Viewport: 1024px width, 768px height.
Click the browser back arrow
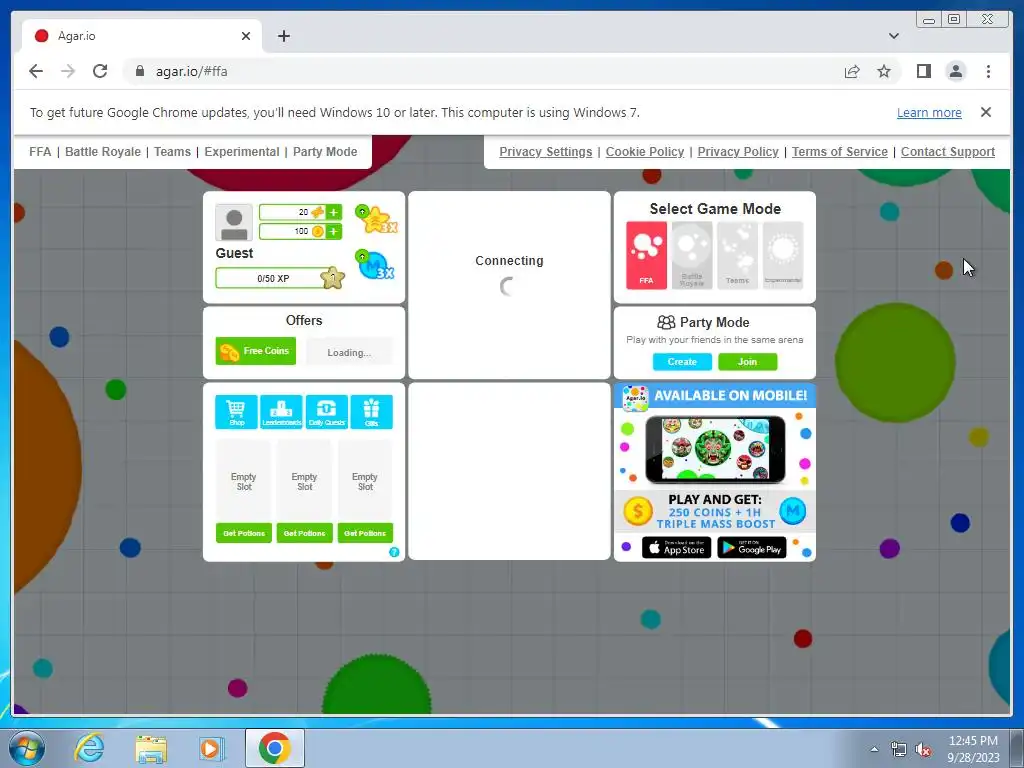tap(36, 71)
